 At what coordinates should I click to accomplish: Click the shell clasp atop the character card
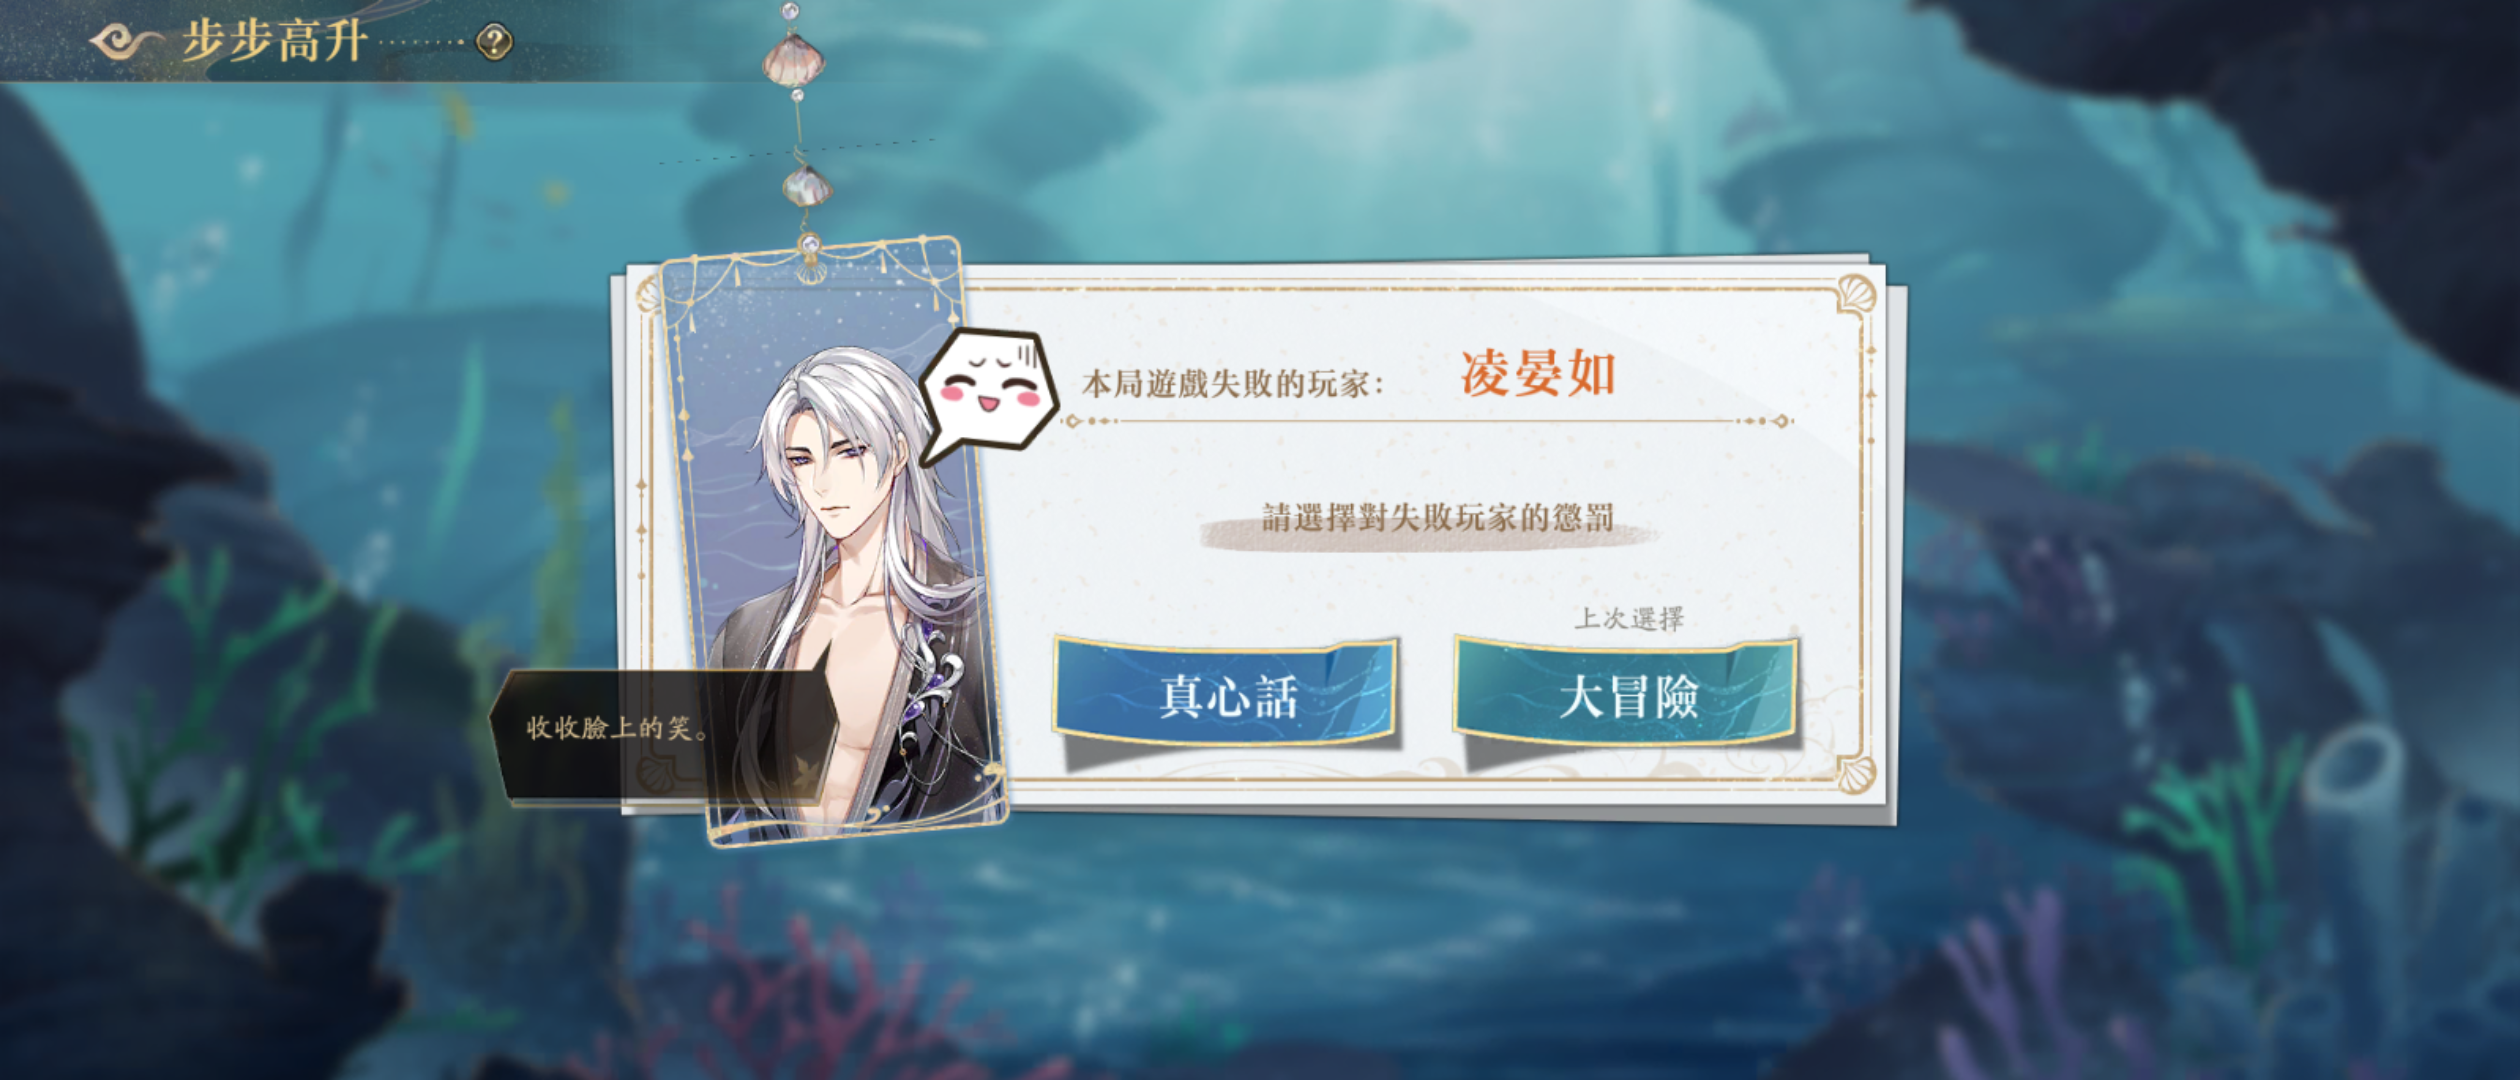[x=811, y=257]
